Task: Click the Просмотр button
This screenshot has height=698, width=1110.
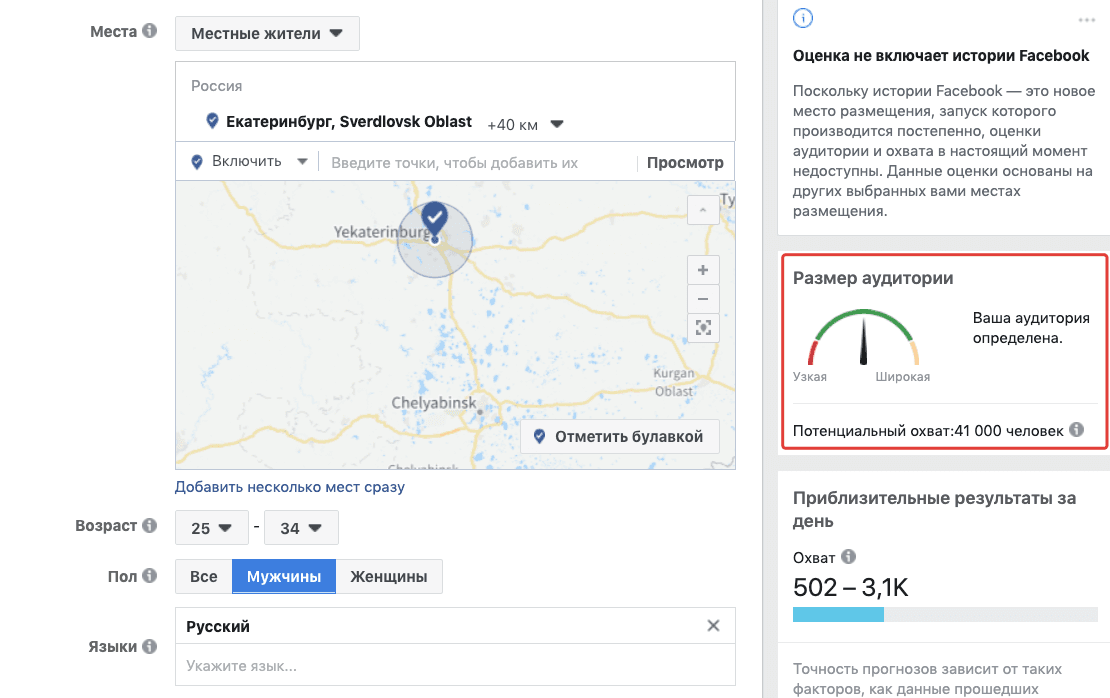Action: (685, 162)
